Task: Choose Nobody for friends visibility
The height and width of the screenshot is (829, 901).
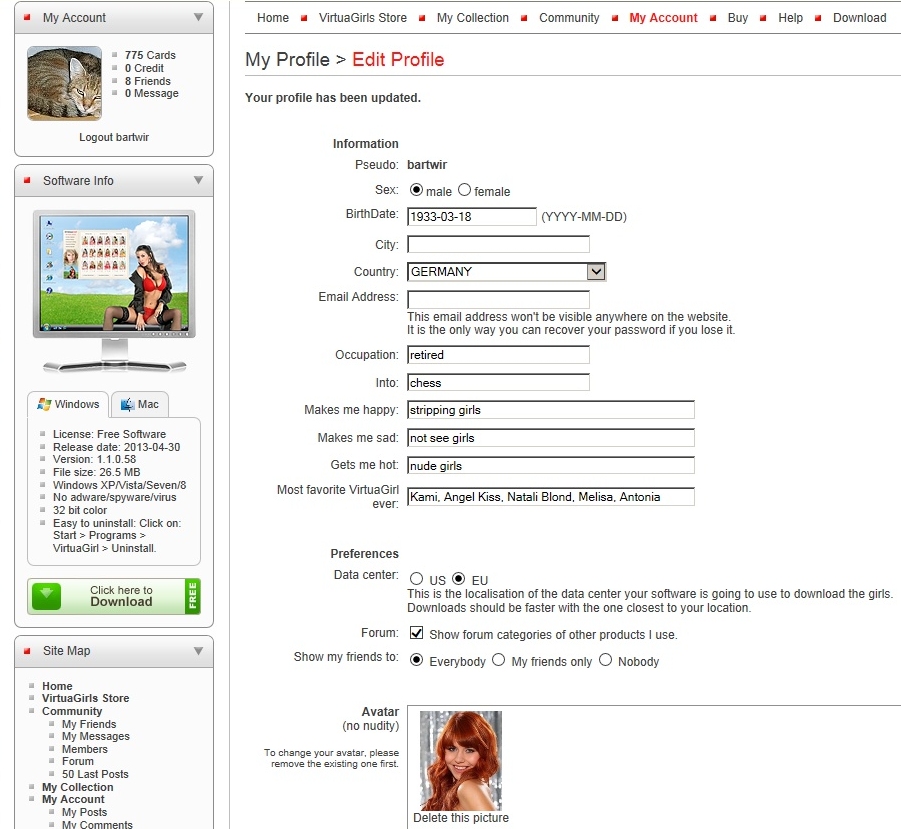Action: pyautogui.click(x=605, y=660)
